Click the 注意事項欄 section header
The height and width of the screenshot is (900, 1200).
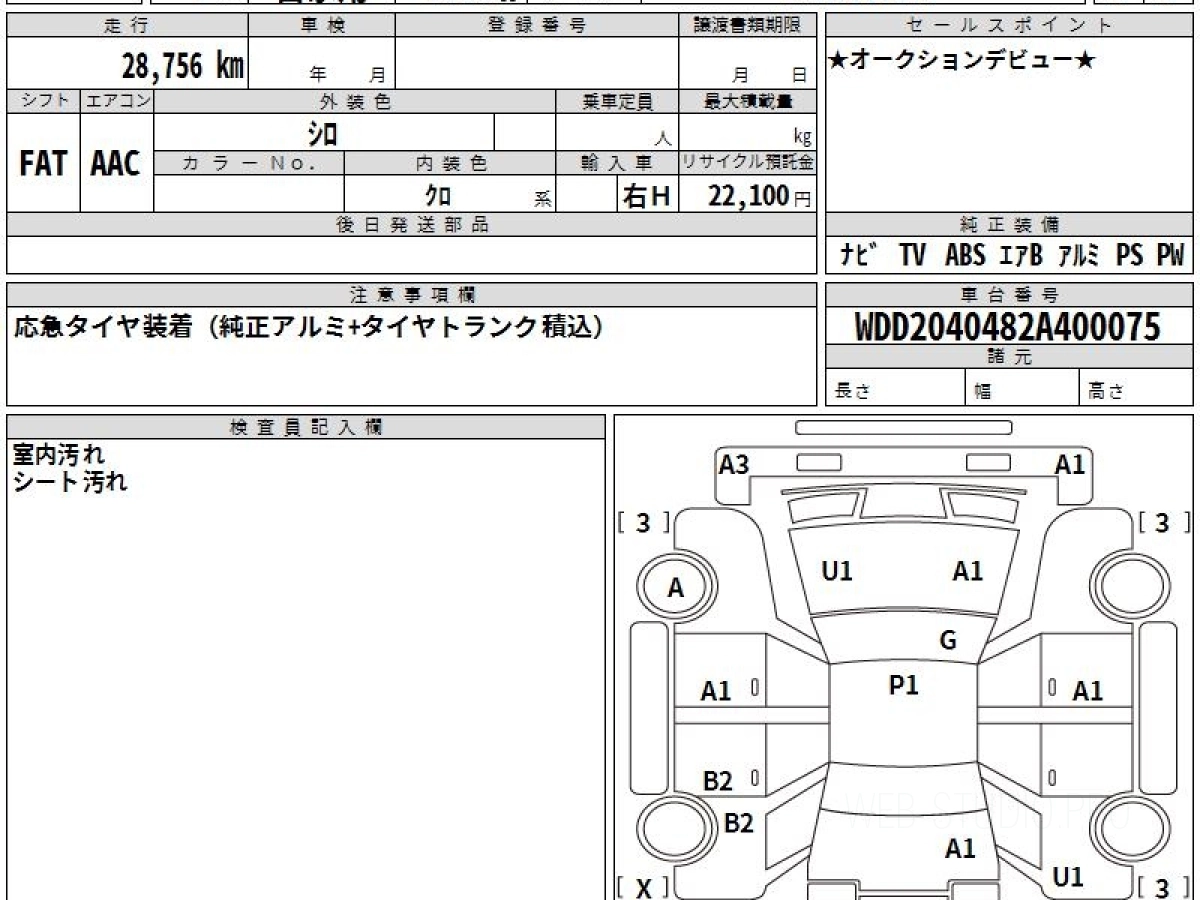(412, 295)
